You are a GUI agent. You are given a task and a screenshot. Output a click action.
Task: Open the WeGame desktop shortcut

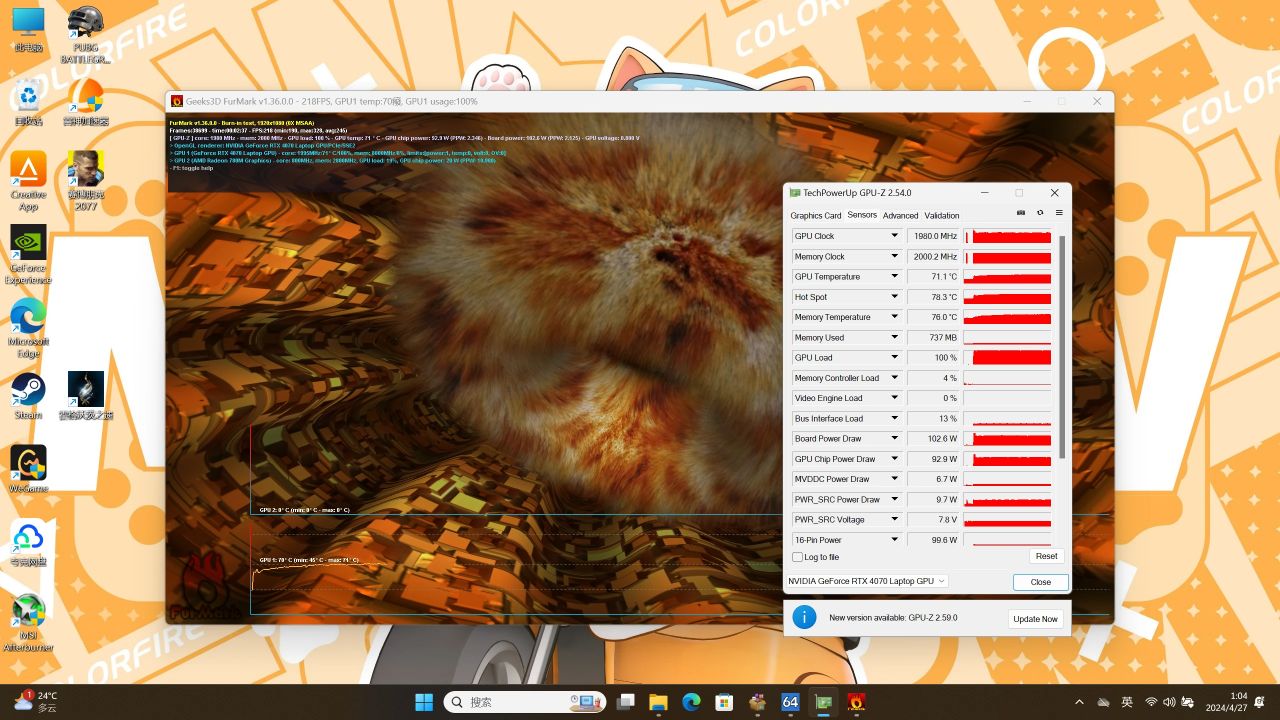coord(28,469)
